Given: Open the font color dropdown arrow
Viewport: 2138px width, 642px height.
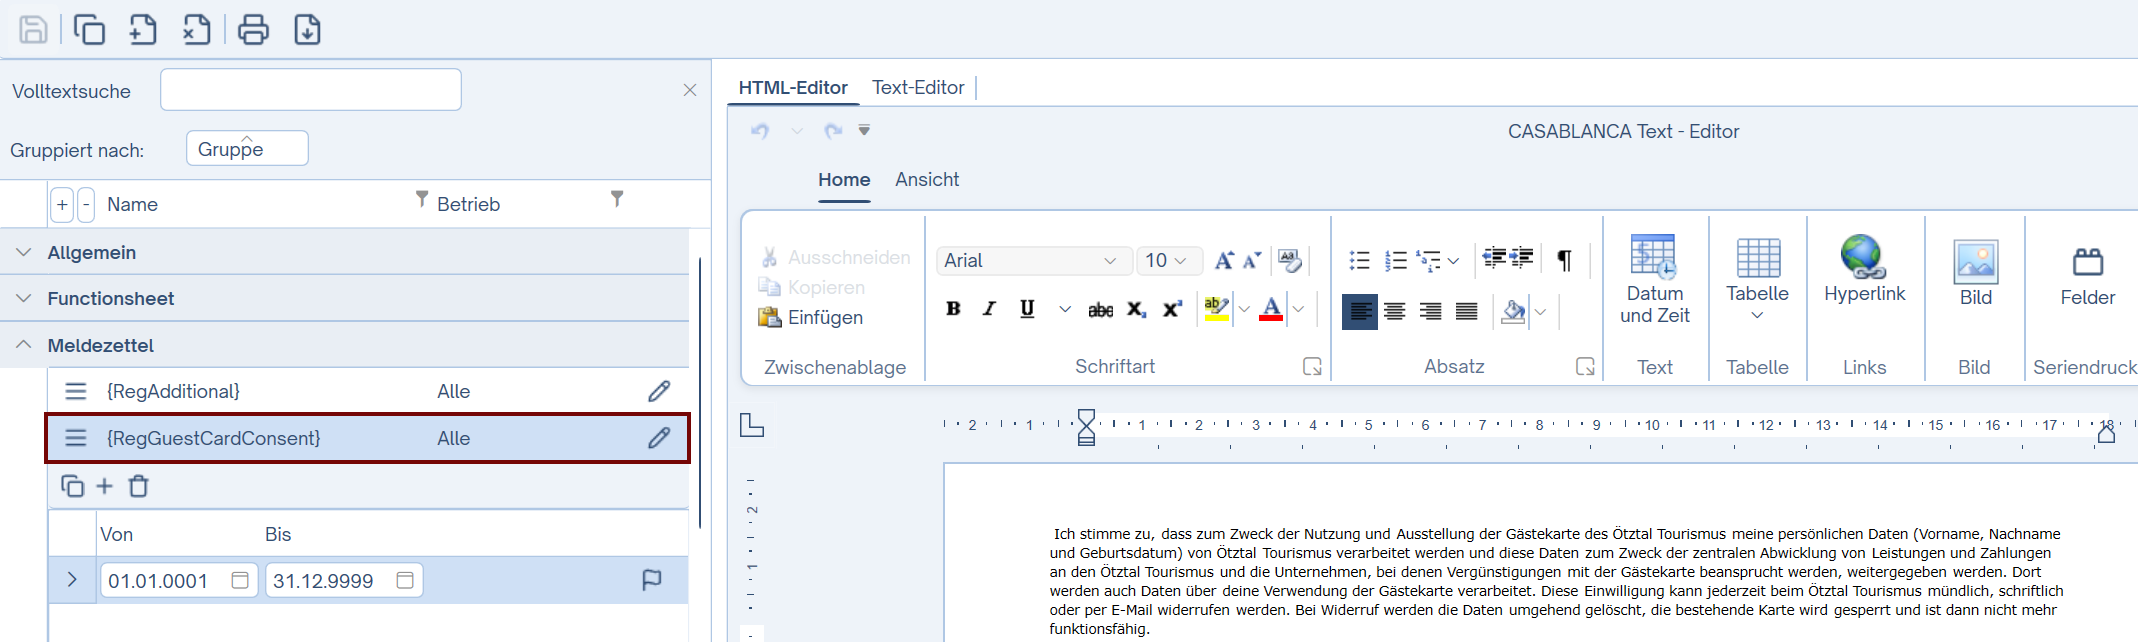Looking at the screenshot, I should coord(1298,310).
